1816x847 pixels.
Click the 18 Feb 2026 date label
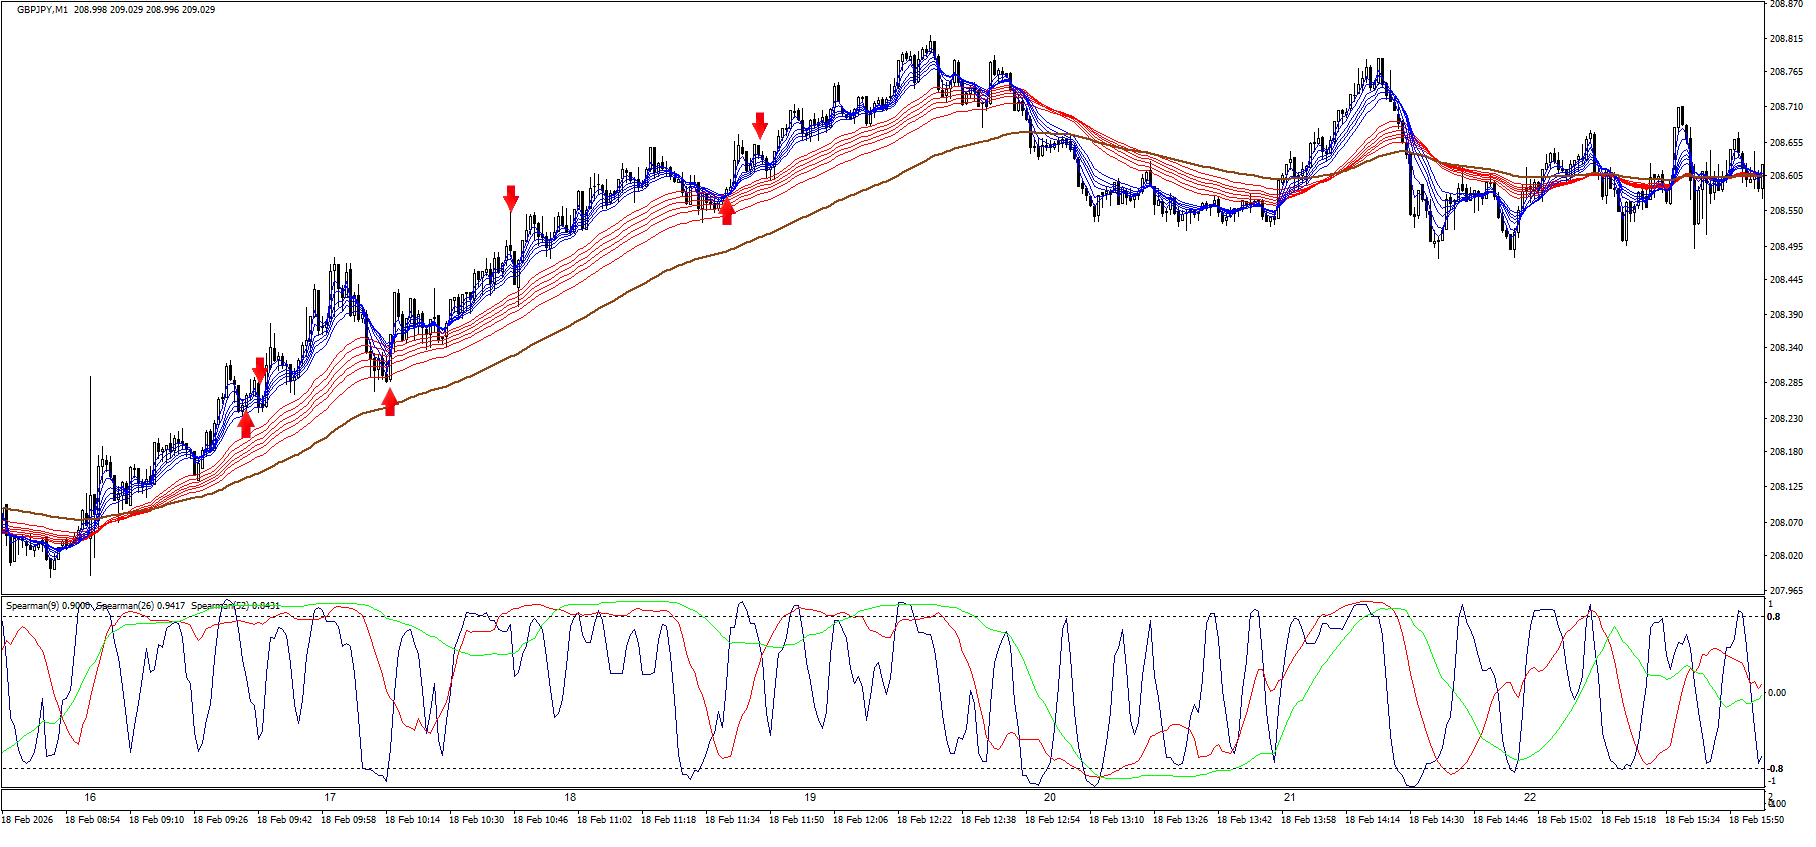click(27, 820)
